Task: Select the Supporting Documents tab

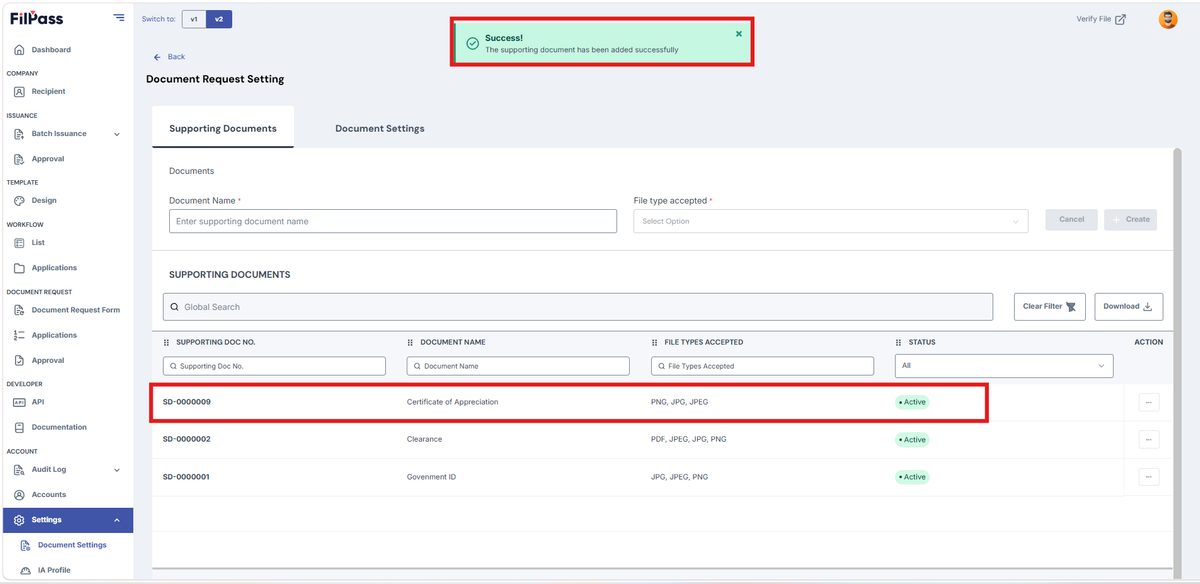Action: click(223, 128)
